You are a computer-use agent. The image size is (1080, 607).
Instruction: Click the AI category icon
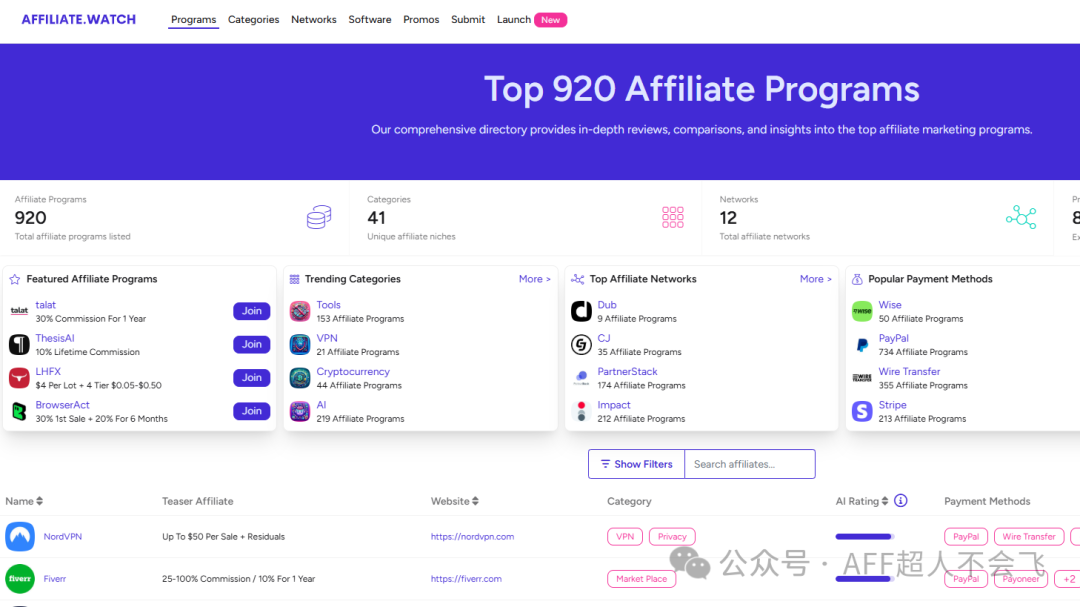(300, 411)
